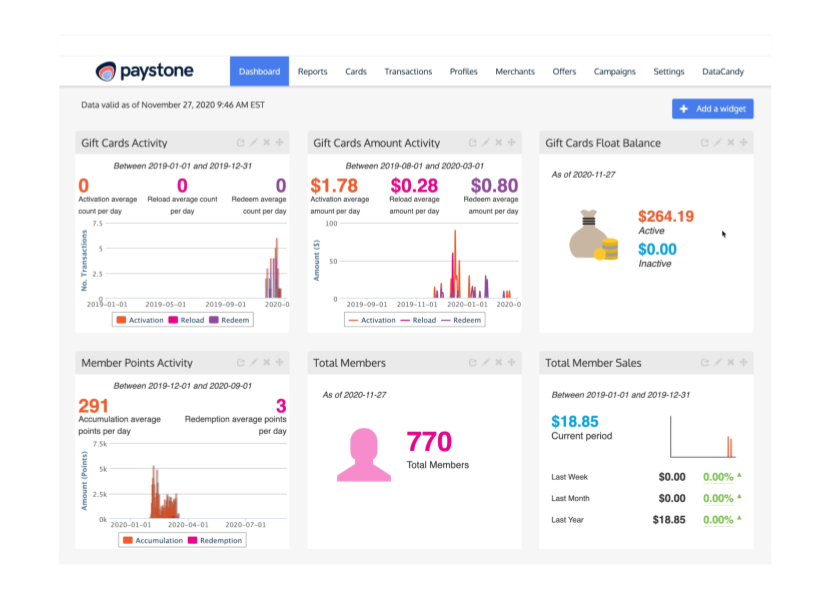Click the refresh icon on Member Points Activity
The height and width of the screenshot is (600, 830).
(x=239, y=362)
